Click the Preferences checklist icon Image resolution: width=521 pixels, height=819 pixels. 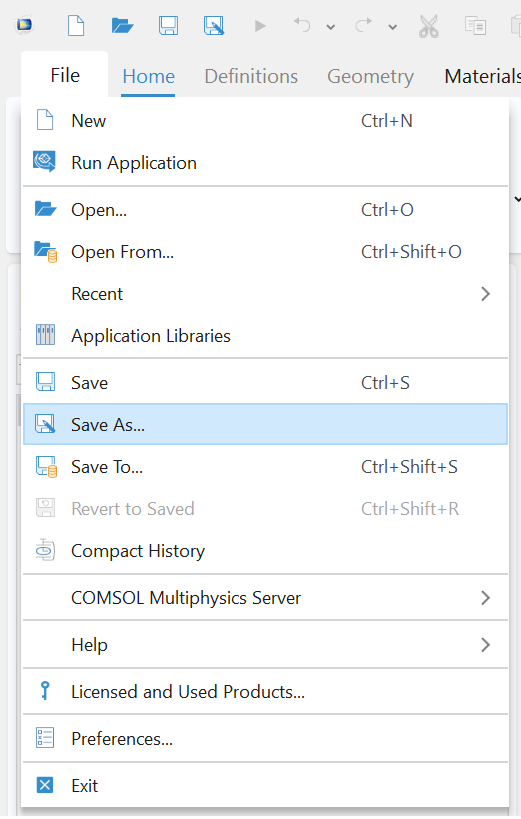[x=45, y=738]
